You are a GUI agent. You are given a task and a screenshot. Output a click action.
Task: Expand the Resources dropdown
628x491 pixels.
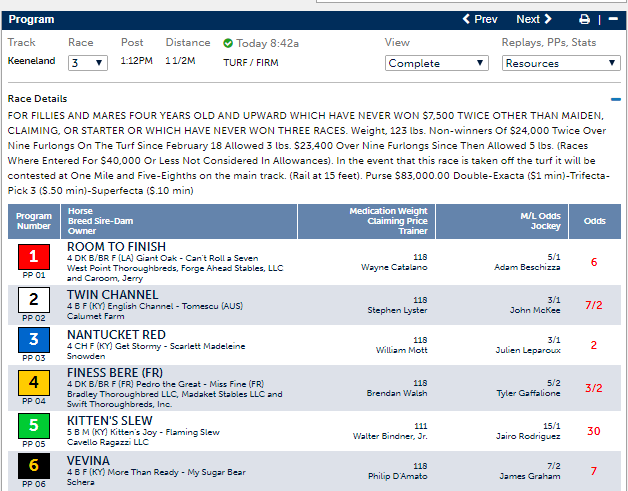pos(560,63)
